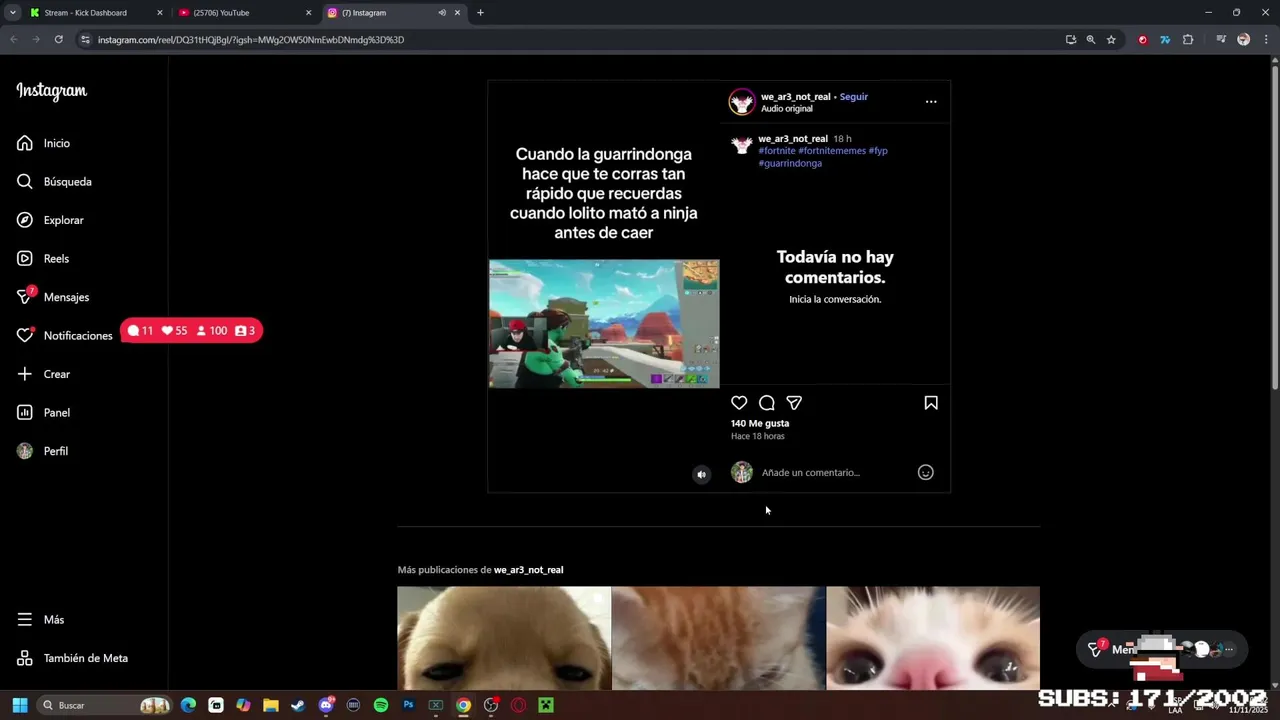Open the media control icon in the toolbar
Viewport: 1280px width, 720px height.
point(1221,40)
